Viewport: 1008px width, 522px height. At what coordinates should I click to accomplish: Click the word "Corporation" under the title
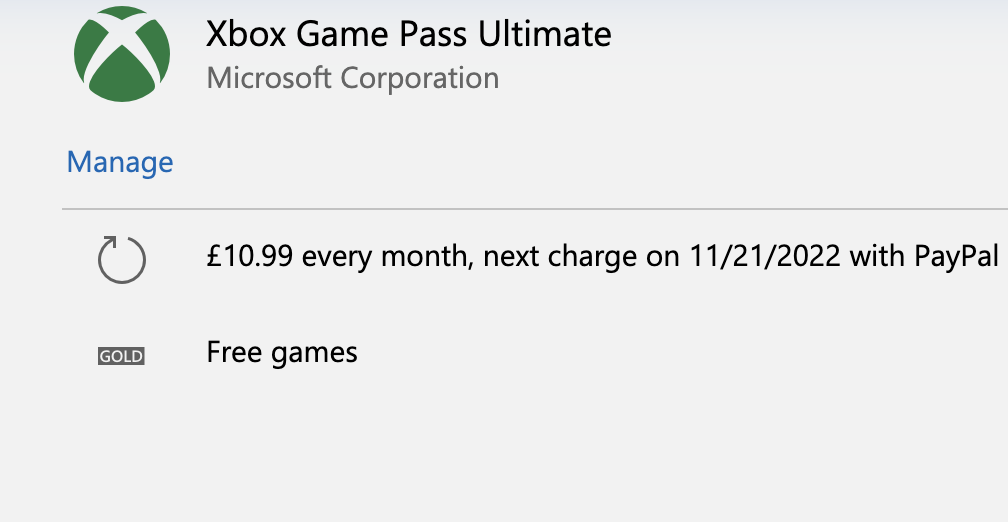pyautogui.click(x=419, y=78)
